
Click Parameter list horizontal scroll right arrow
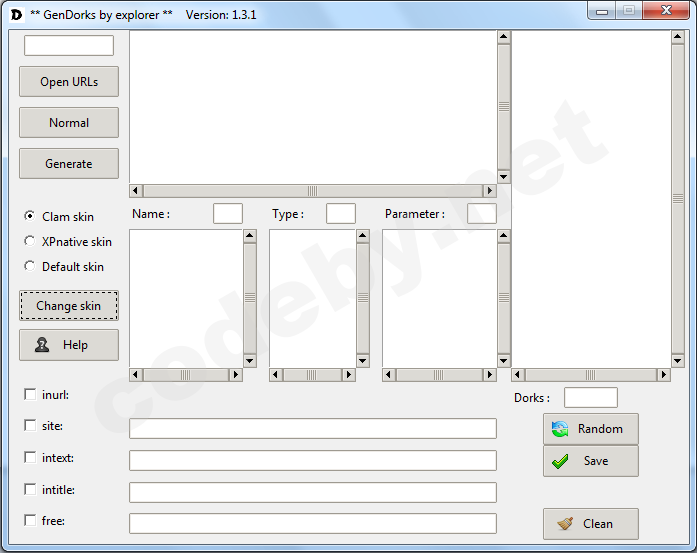coord(490,375)
